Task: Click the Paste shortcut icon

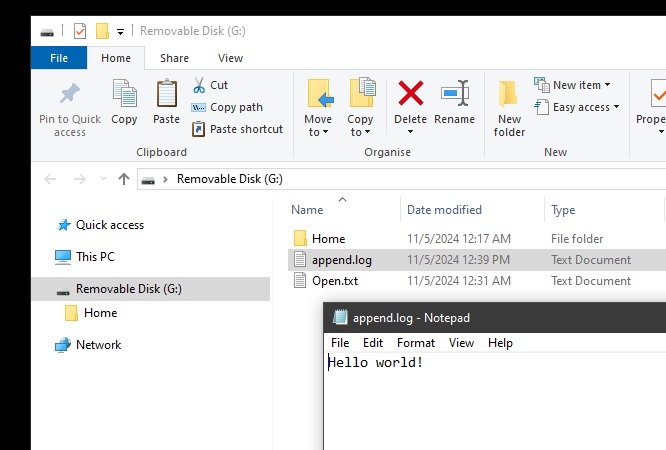Action: 199,129
